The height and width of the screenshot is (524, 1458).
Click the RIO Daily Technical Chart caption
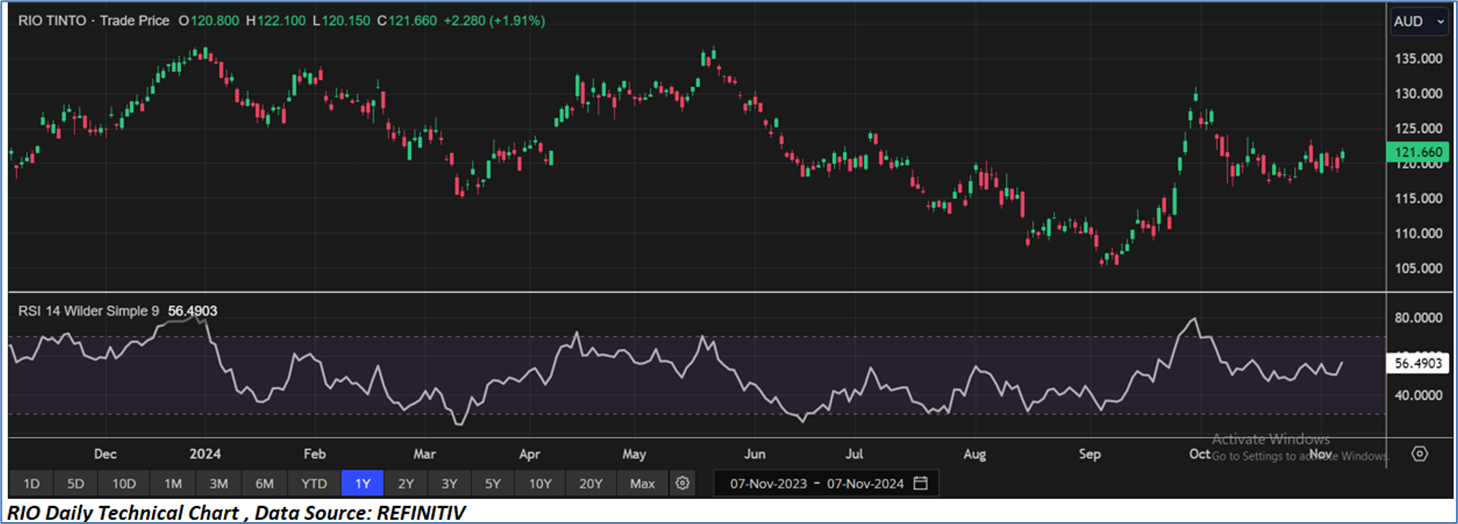point(236,512)
